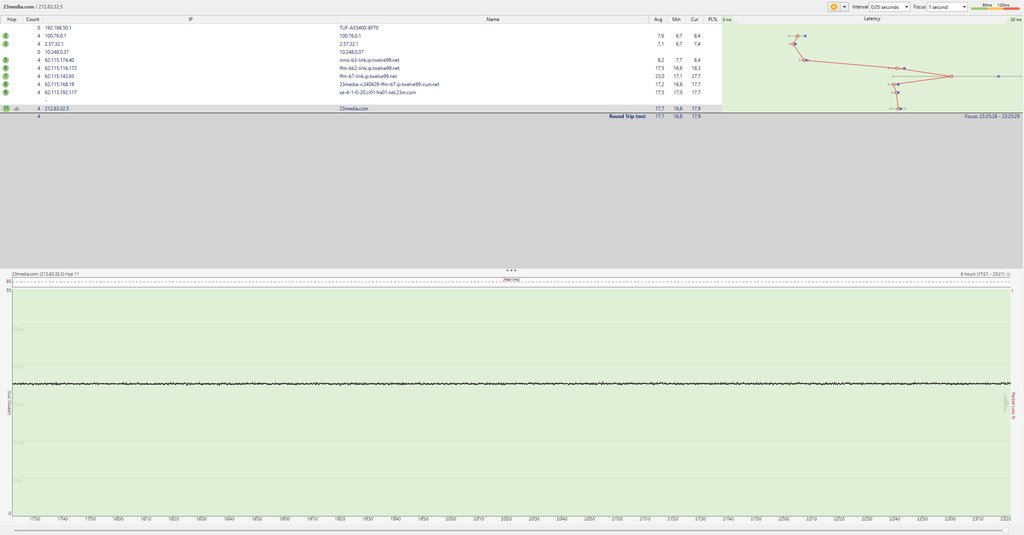Click the green hop 2 circle icon

6,36
